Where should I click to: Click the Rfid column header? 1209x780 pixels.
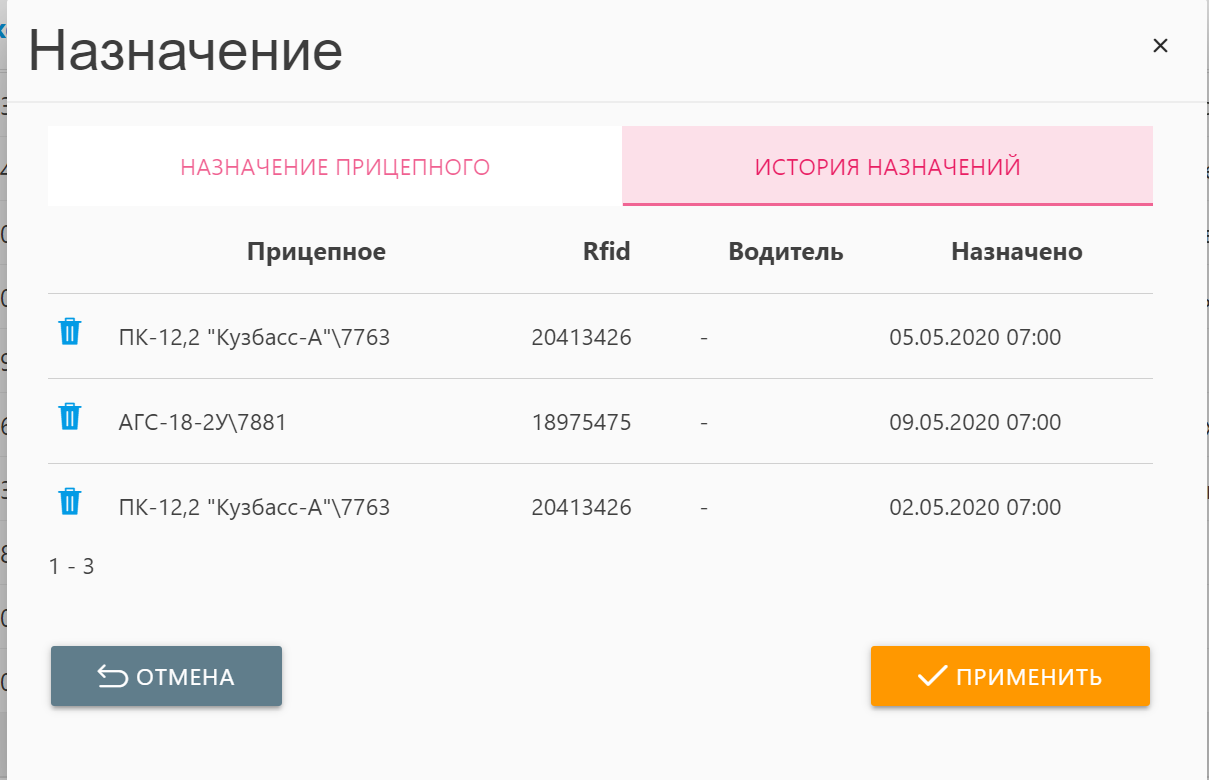point(607,252)
